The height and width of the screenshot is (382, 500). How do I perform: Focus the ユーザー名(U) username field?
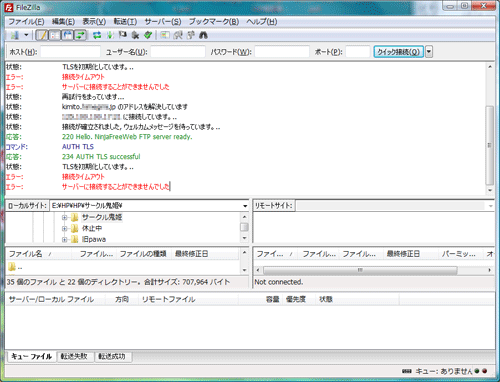pyautogui.click(x=178, y=52)
